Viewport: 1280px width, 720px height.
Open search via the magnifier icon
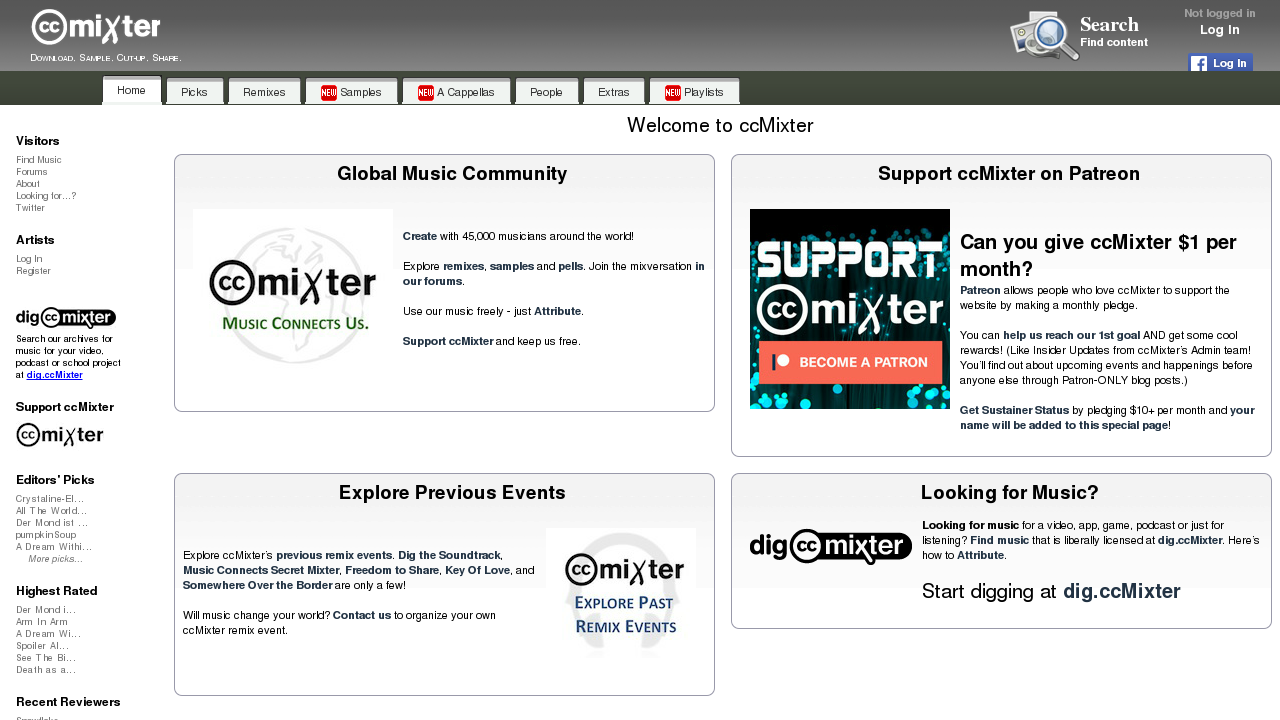pos(1044,36)
